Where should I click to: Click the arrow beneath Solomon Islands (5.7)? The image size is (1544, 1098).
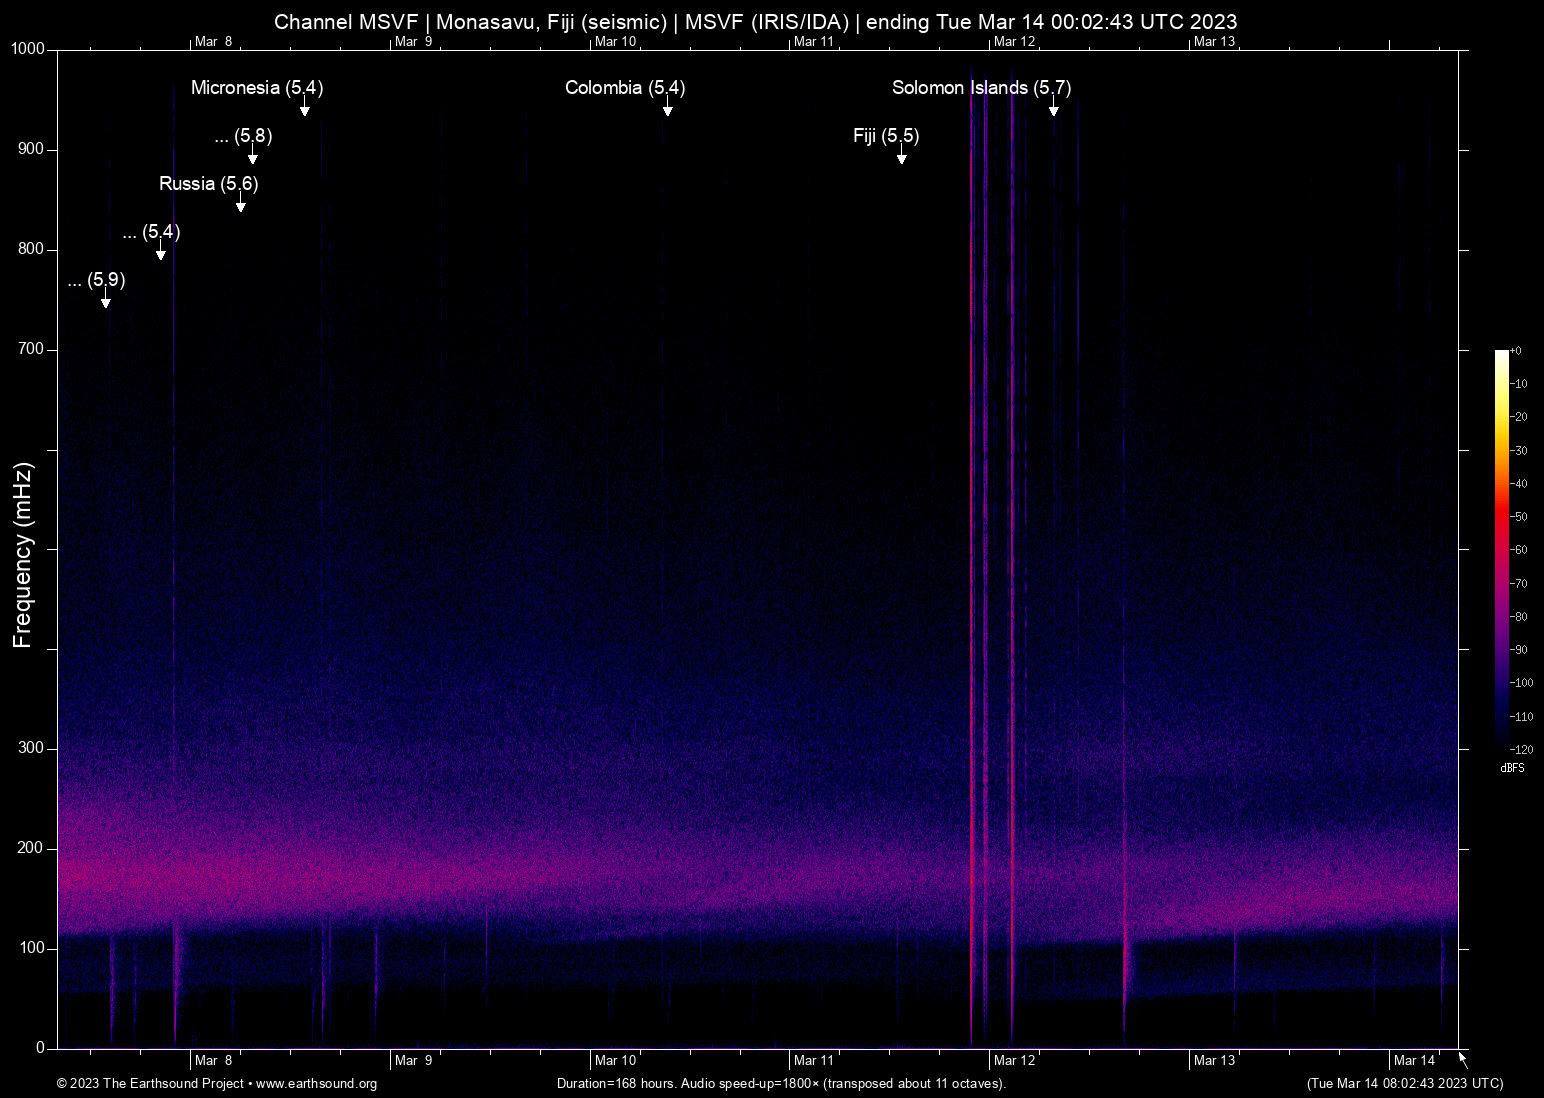[x=1053, y=109]
